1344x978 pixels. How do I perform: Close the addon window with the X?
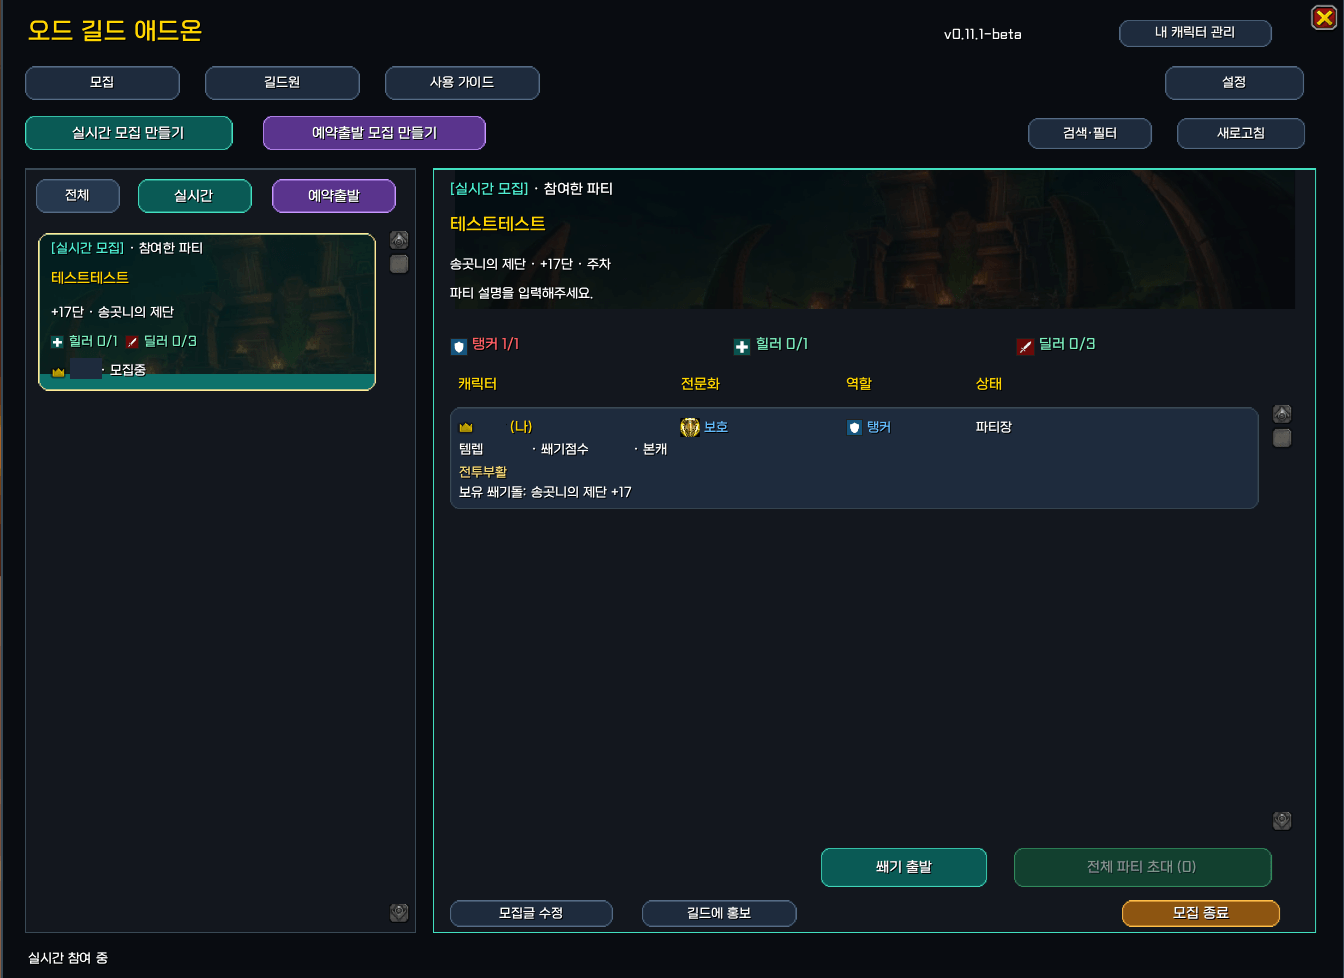(x=1324, y=17)
